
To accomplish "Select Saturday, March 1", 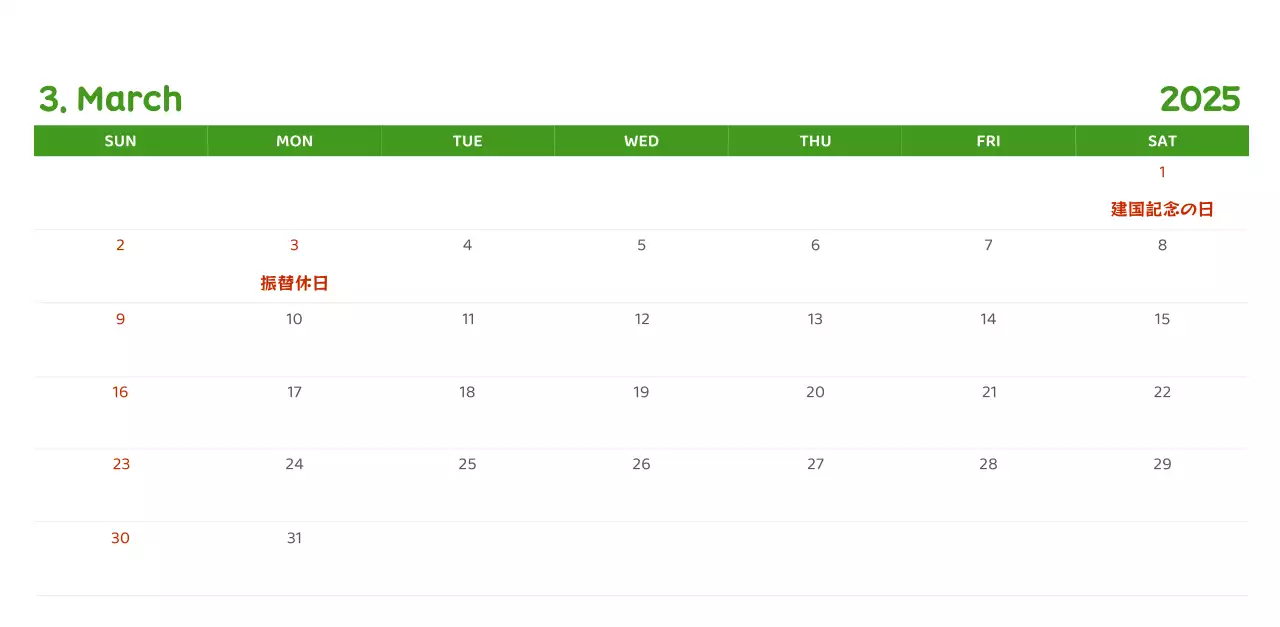I will coord(1162,172).
